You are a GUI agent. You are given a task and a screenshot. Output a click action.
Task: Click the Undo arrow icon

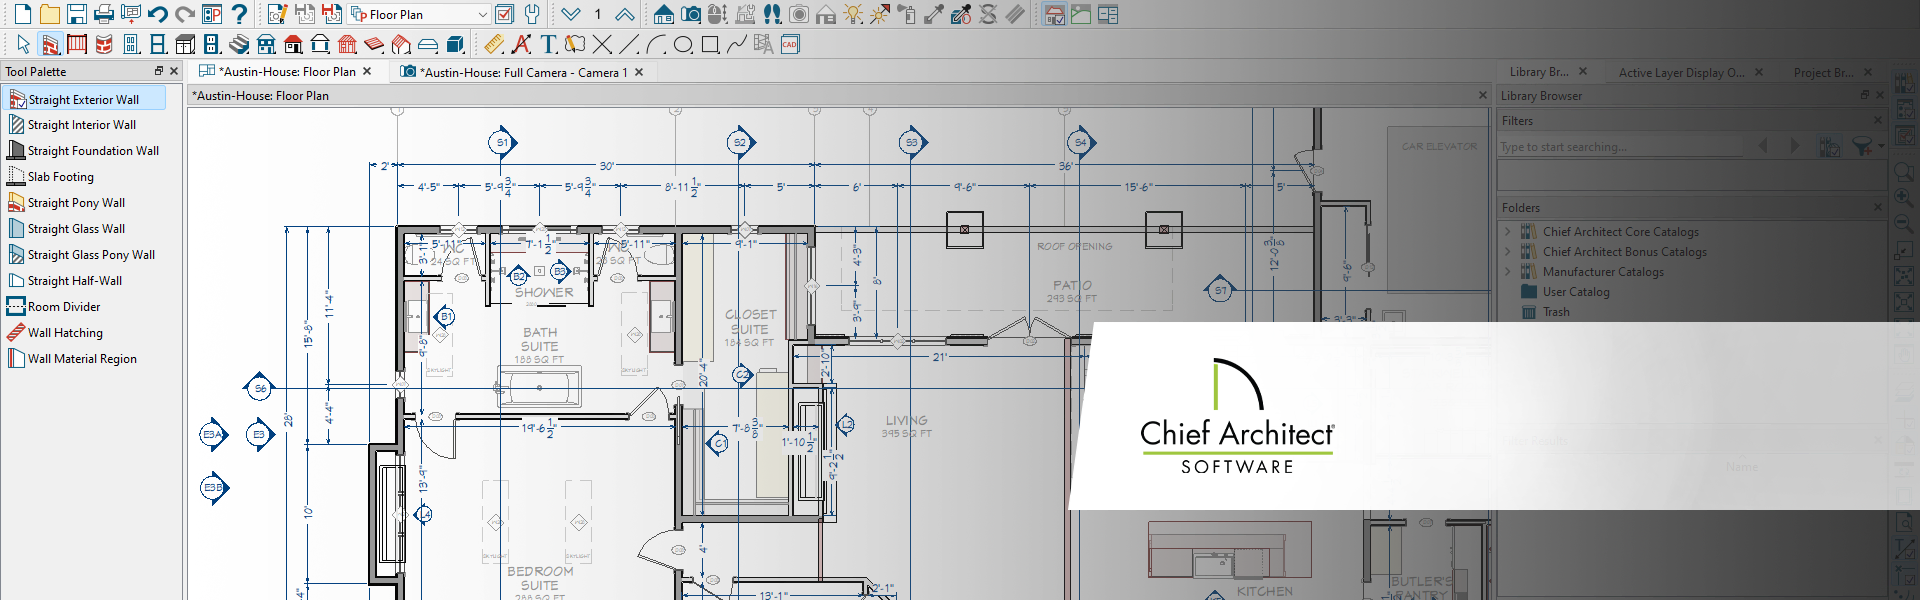(157, 14)
